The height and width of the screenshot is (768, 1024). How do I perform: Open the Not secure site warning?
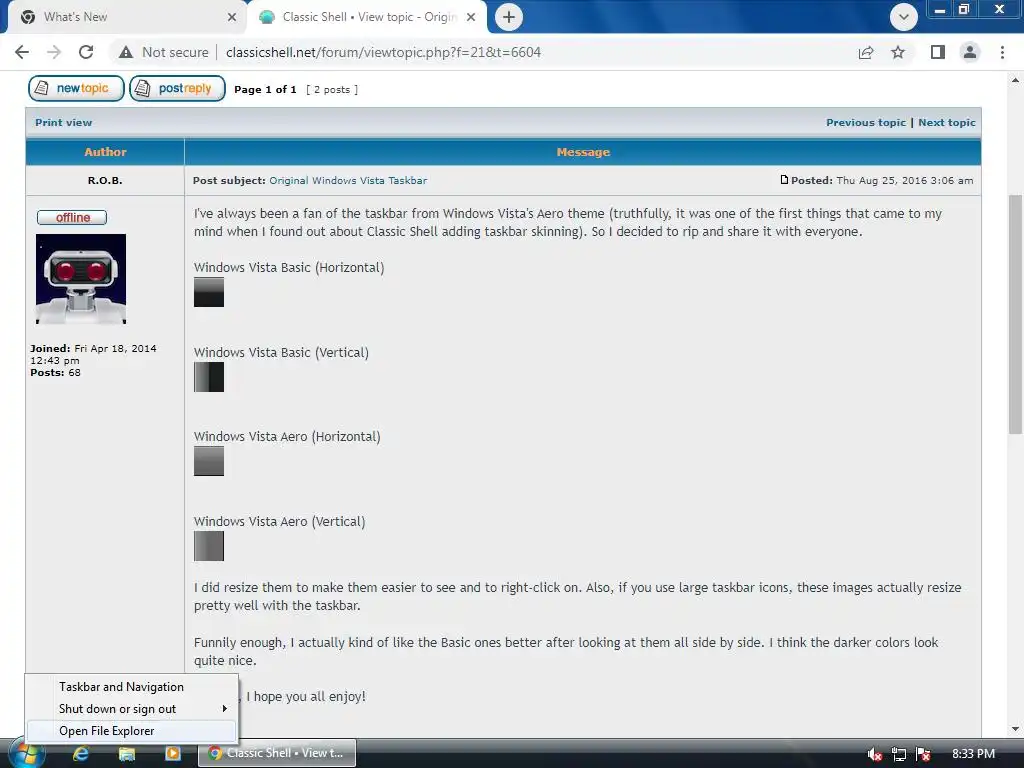click(164, 52)
